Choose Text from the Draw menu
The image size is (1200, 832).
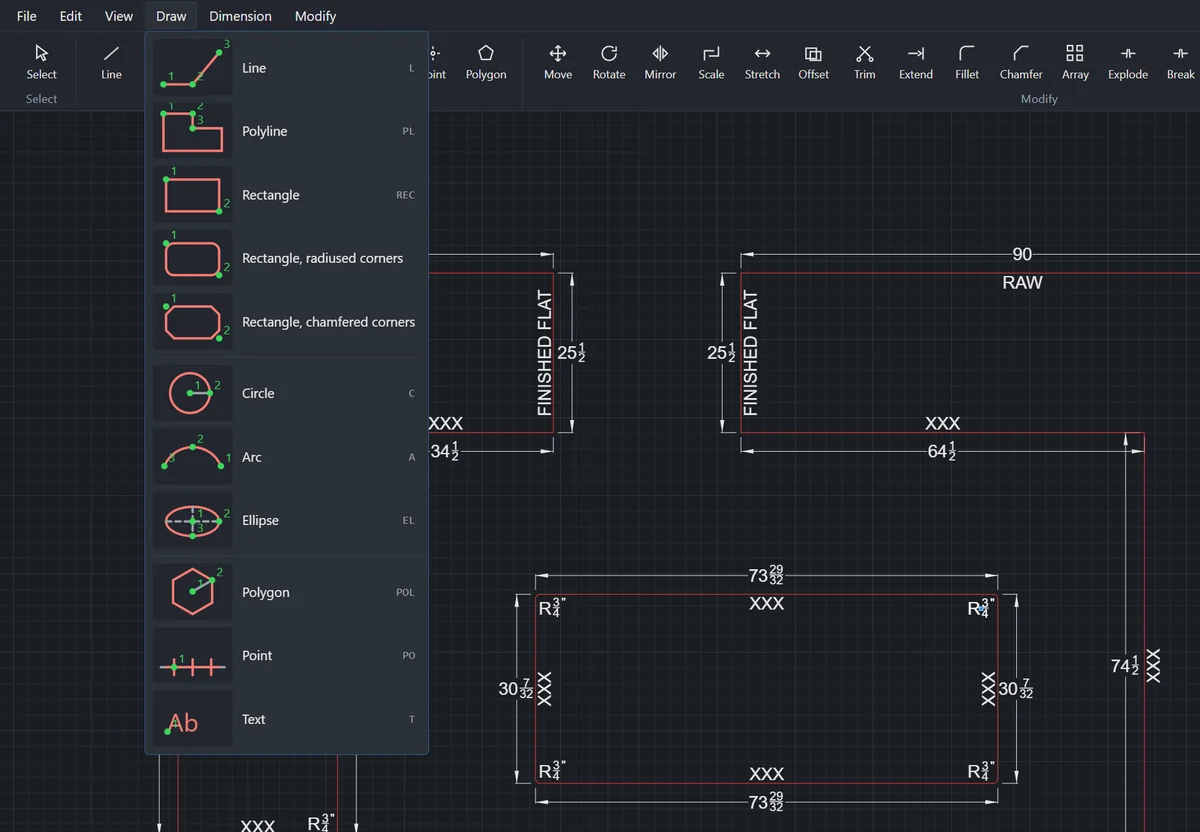click(287, 719)
